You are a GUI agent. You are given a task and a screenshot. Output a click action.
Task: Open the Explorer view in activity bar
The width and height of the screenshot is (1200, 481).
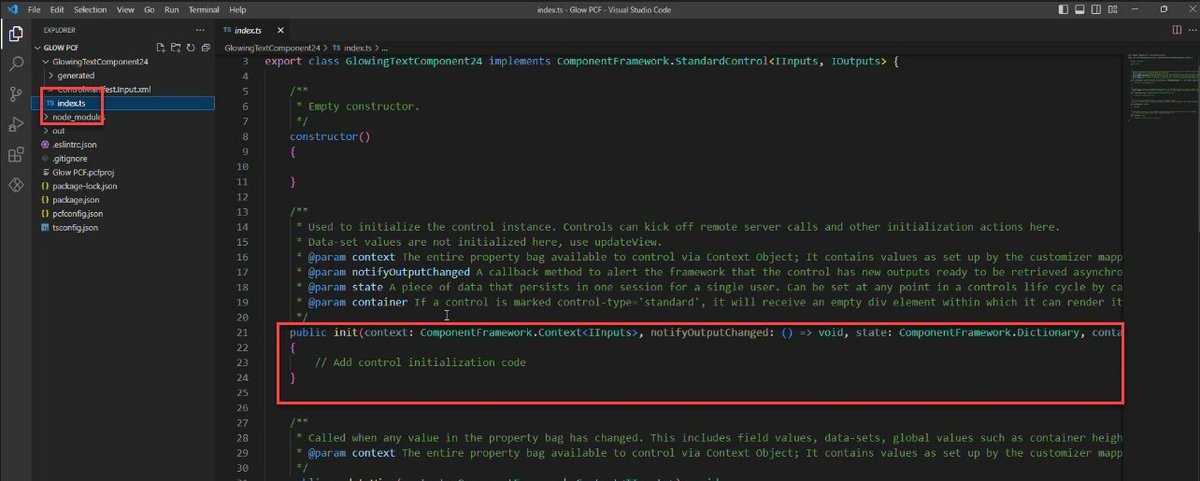(15, 34)
